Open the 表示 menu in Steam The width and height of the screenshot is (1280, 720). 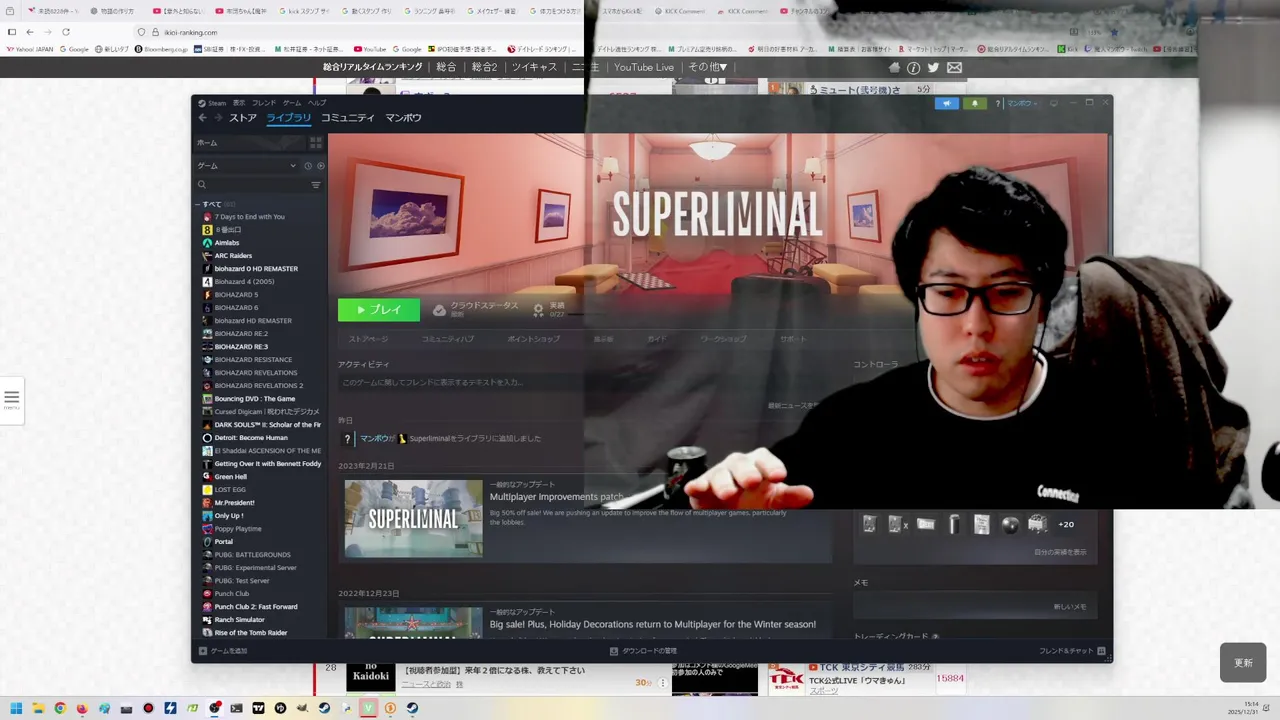coord(239,103)
